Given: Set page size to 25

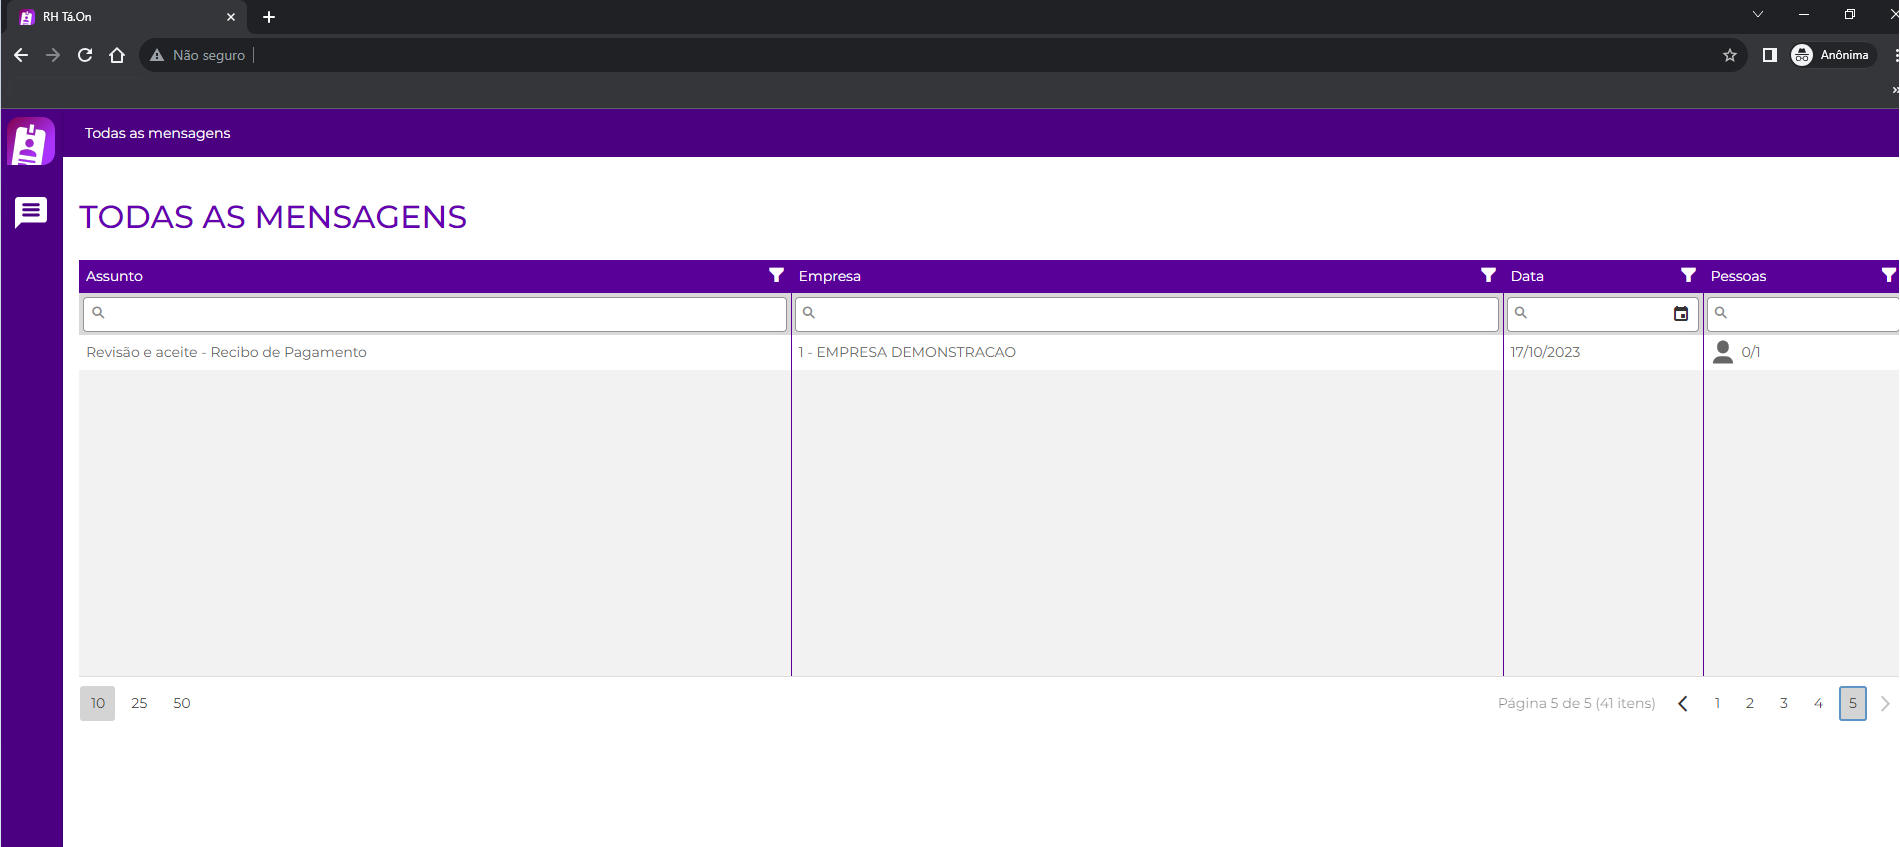Looking at the screenshot, I should 139,703.
